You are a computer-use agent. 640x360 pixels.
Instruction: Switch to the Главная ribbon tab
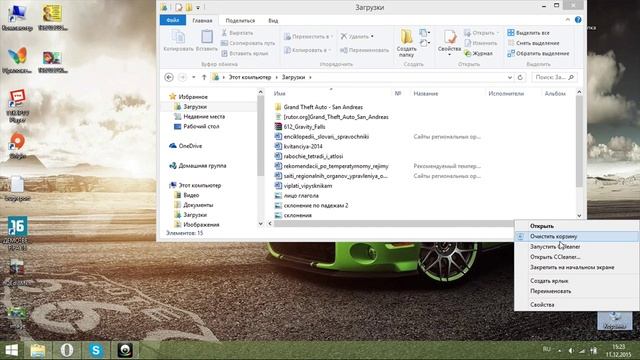[202, 20]
